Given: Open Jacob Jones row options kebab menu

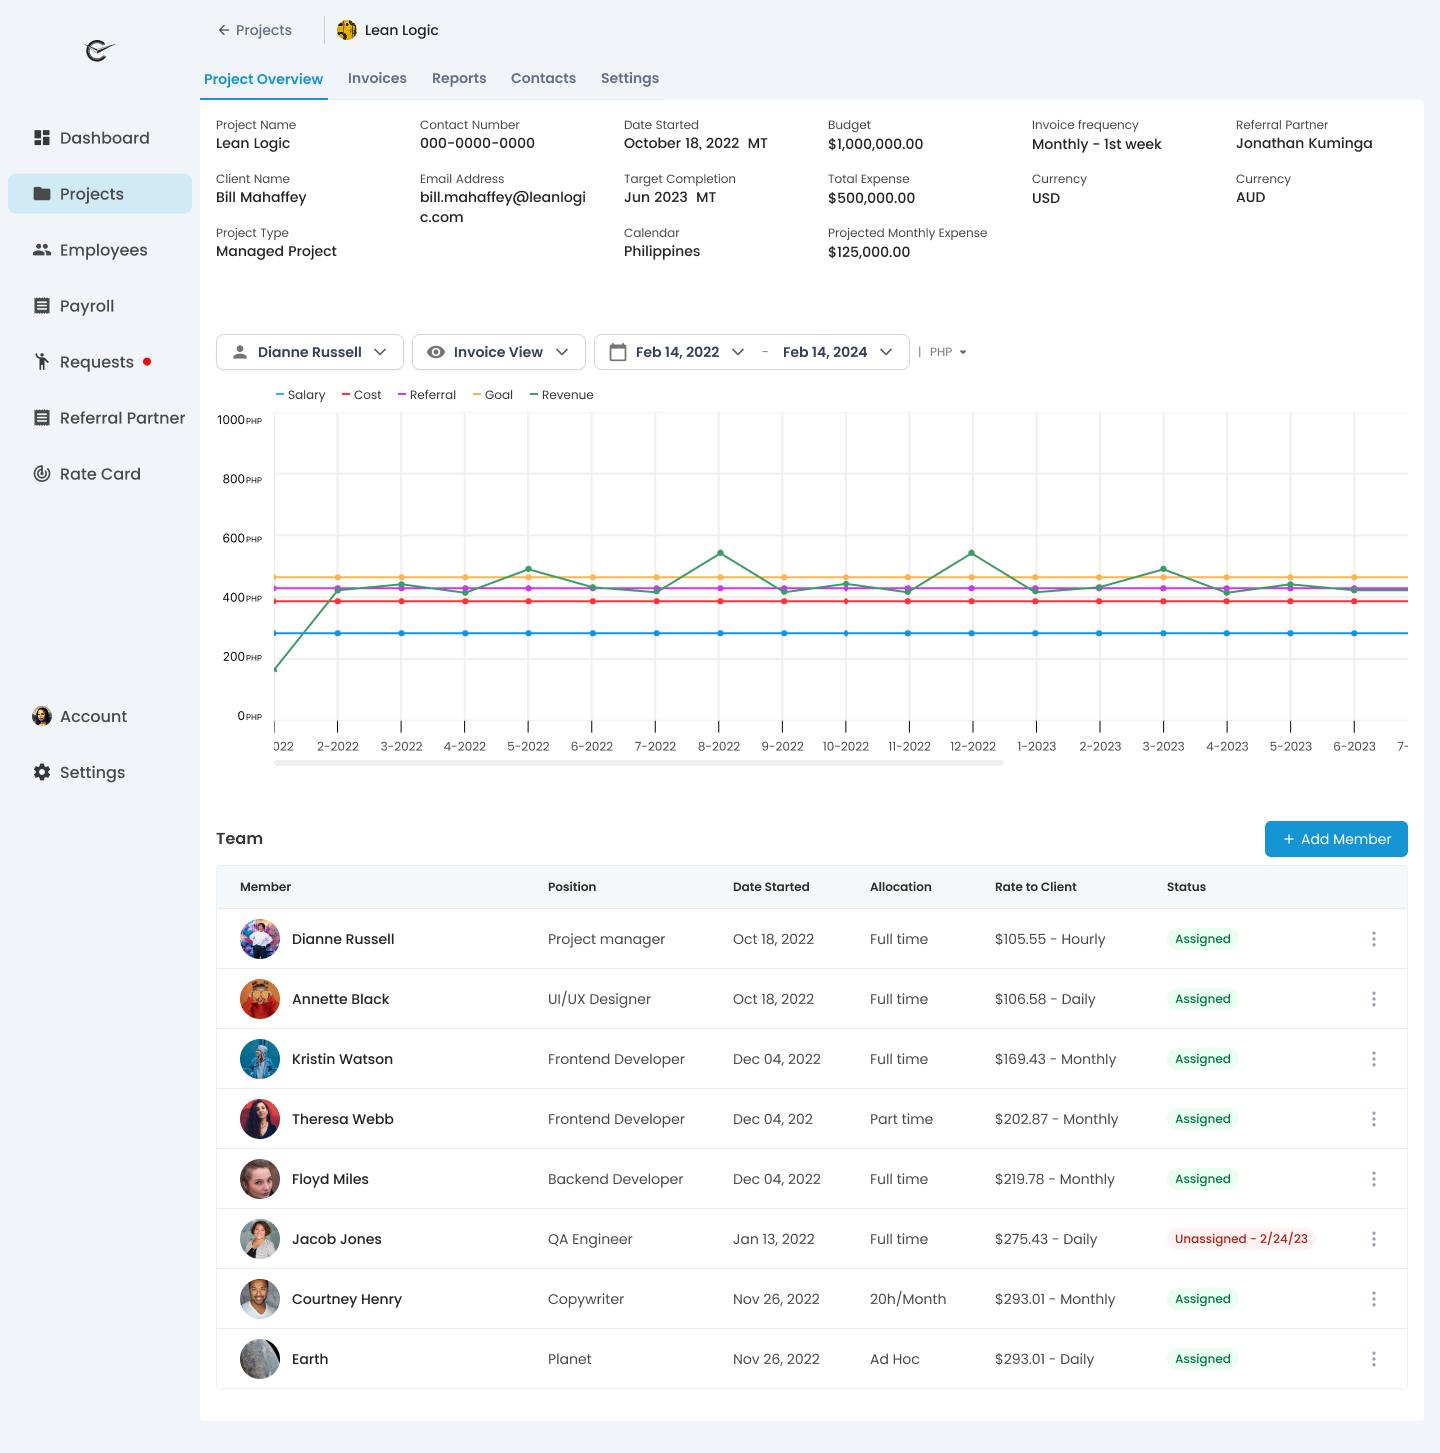Looking at the screenshot, I should pyautogui.click(x=1374, y=1239).
